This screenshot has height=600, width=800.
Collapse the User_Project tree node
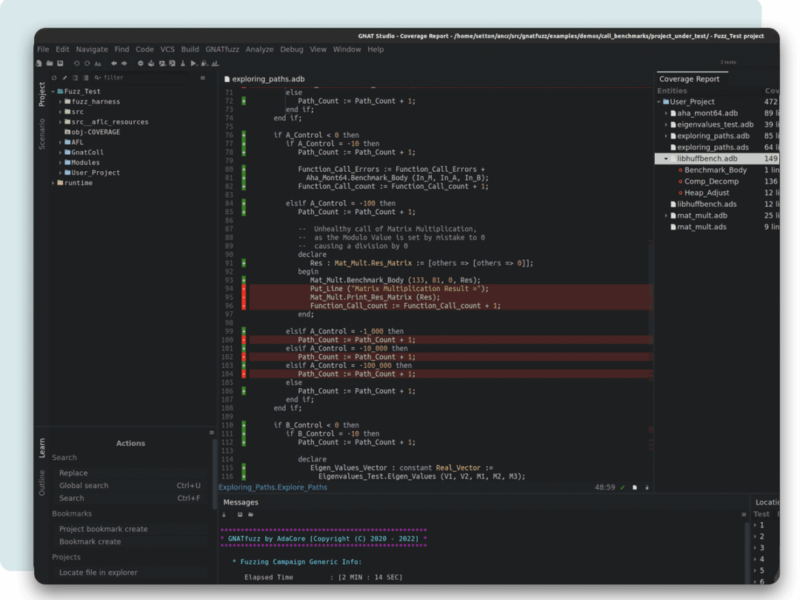click(661, 101)
